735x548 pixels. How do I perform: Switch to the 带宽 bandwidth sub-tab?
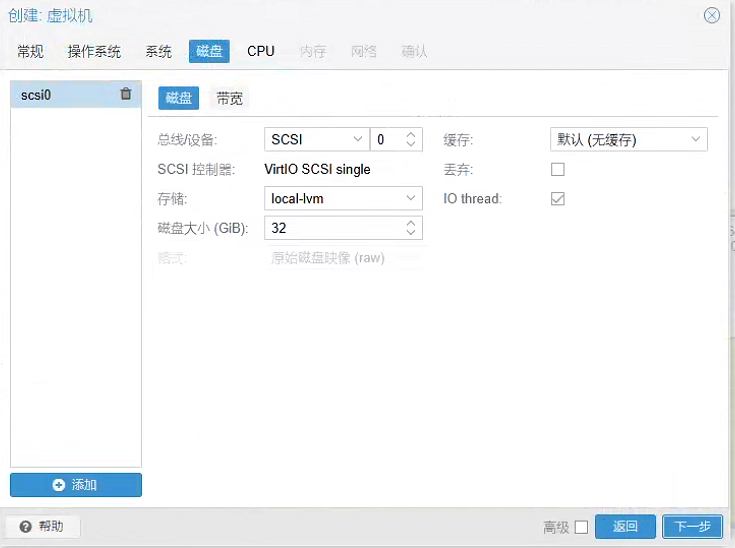tap(229, 98)
